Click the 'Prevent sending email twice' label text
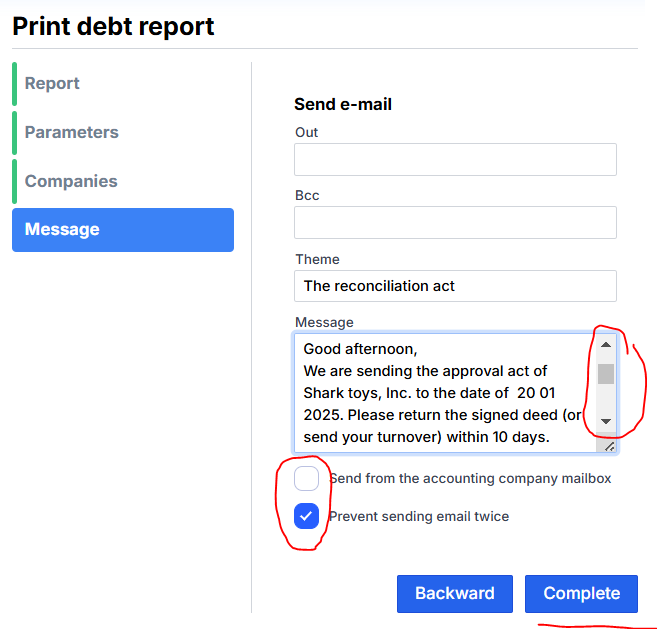The height and width of the screenshot is (629, 657). 419,517
